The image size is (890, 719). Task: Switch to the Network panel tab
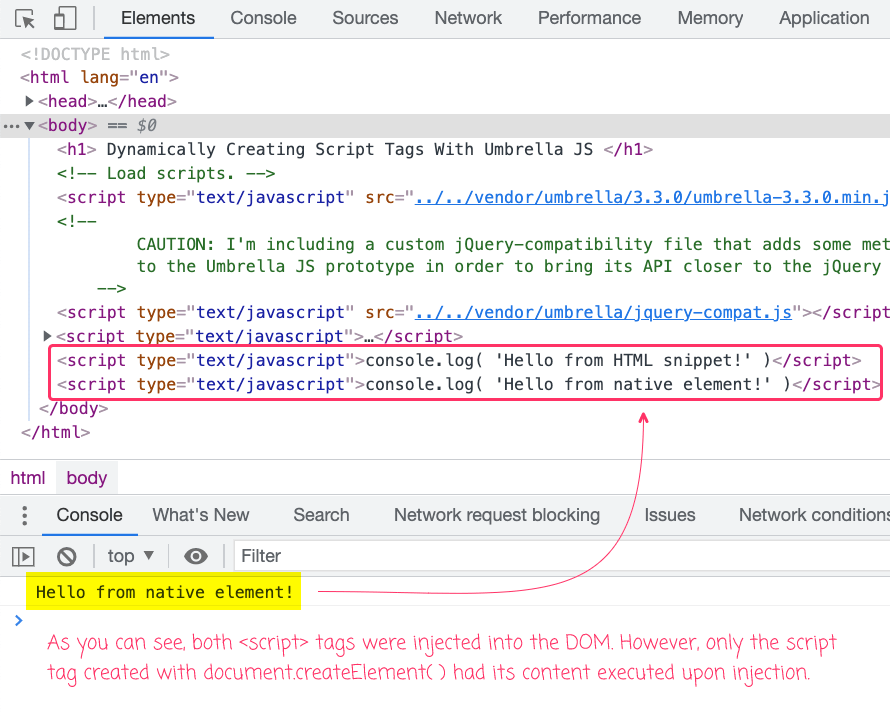pos(468,18)
